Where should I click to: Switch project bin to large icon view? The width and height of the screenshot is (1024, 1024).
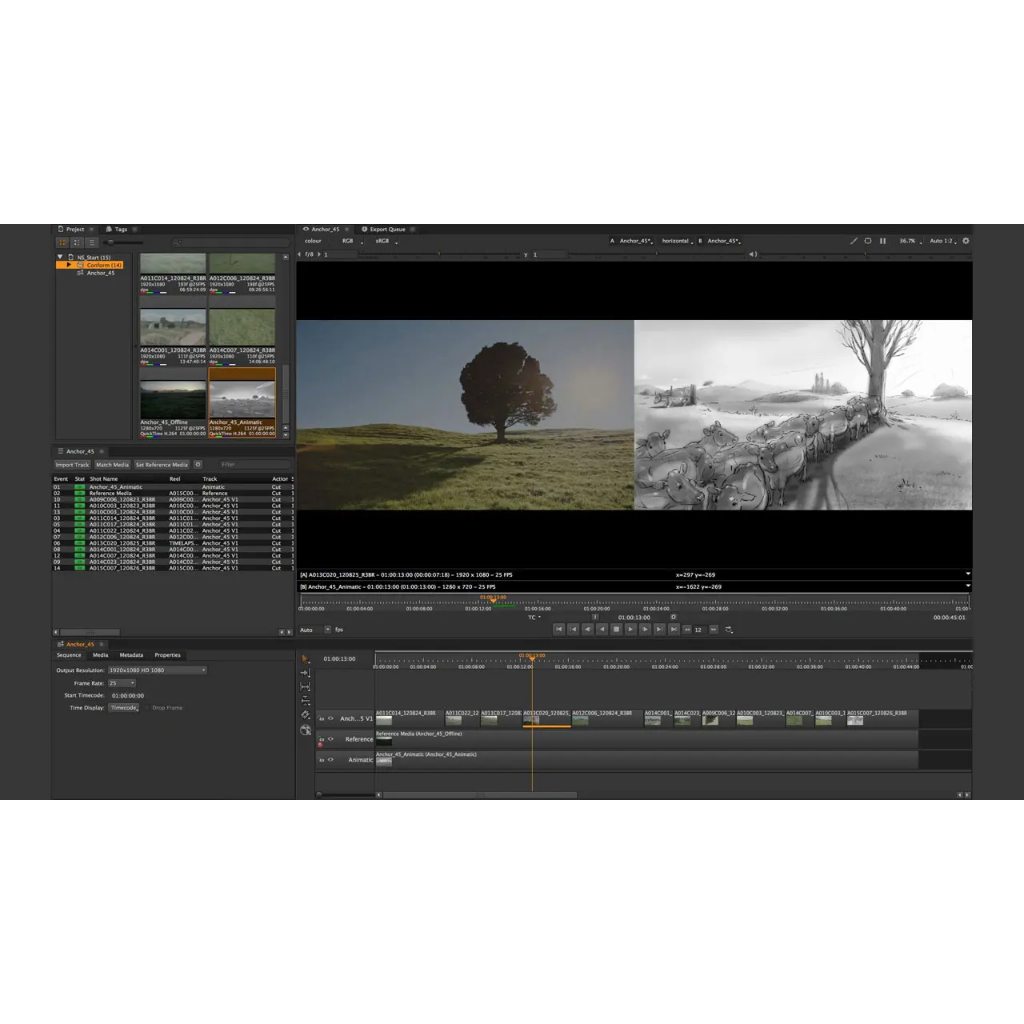tap(62, 242)
